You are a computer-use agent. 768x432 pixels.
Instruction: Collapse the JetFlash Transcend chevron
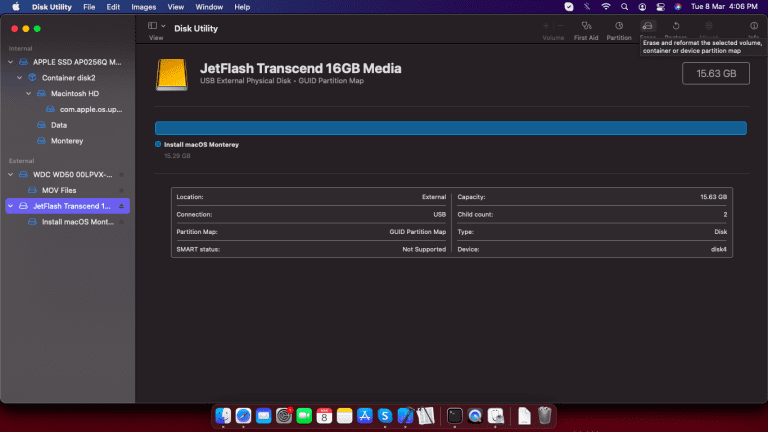coord(11,206)
